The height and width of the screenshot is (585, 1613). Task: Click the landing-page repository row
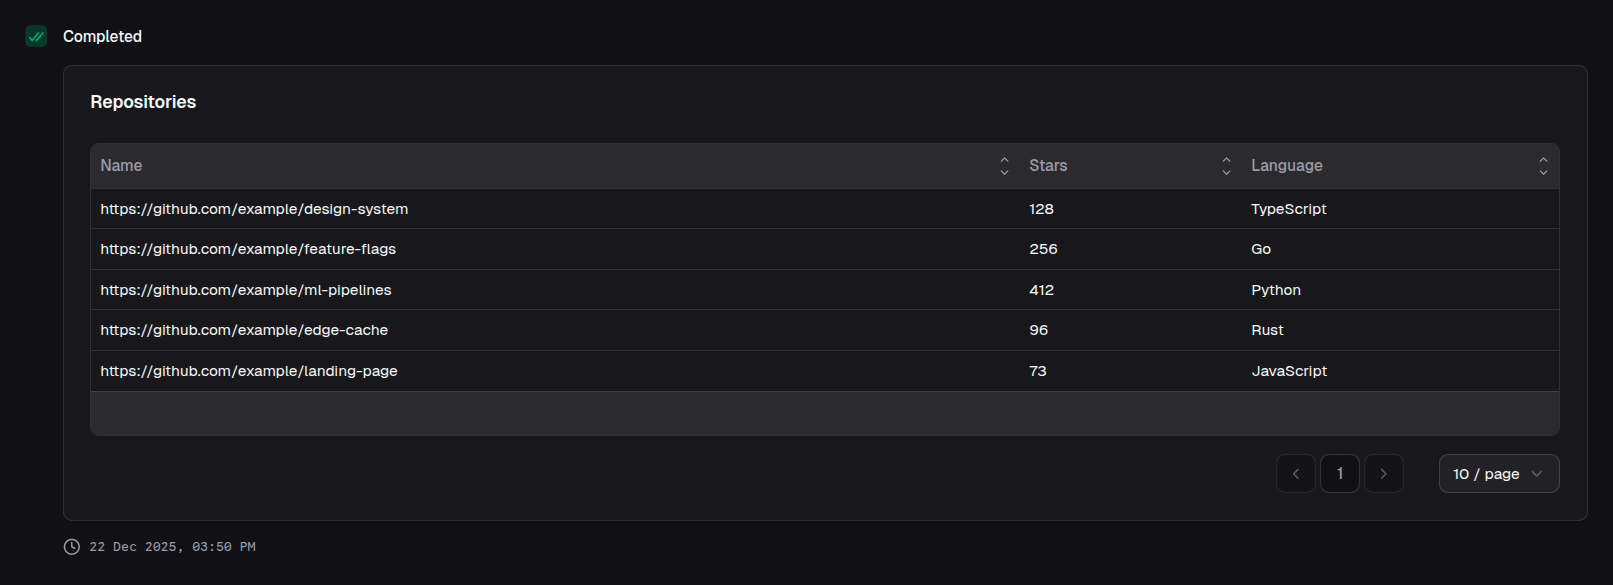(x=248, y=370)
